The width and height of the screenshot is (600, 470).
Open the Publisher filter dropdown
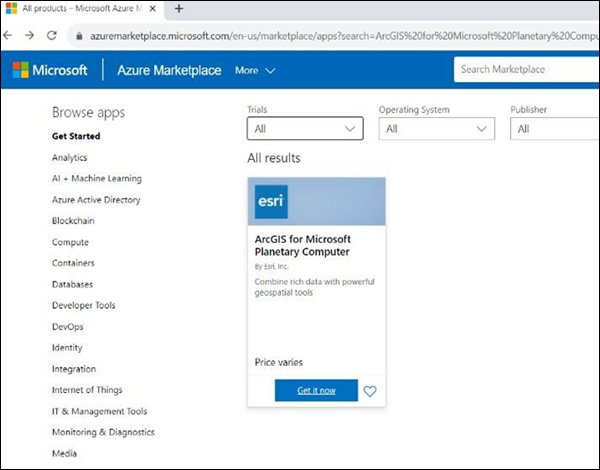tap(555, 129)
